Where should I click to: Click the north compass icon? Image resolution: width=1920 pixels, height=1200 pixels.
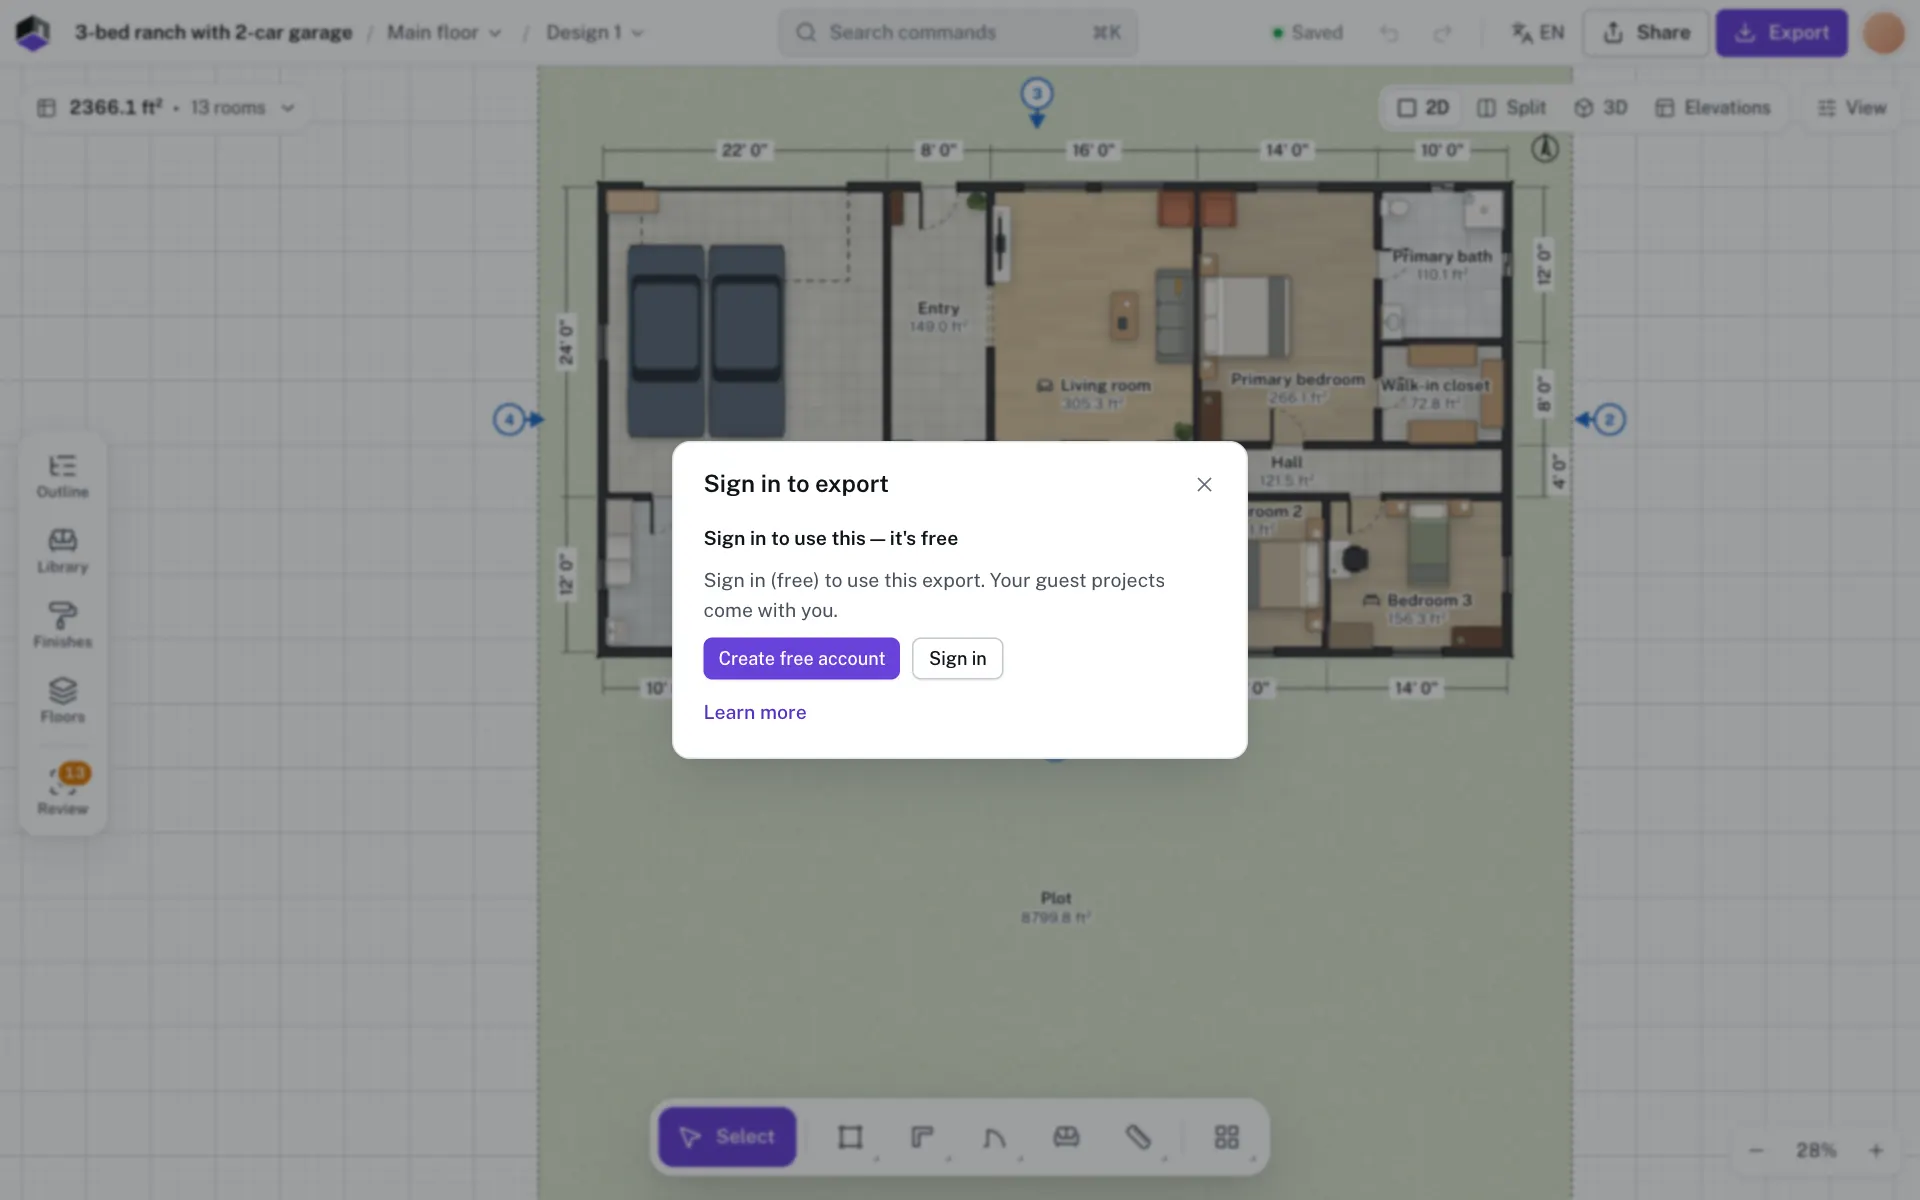(x=1545, y=149)
